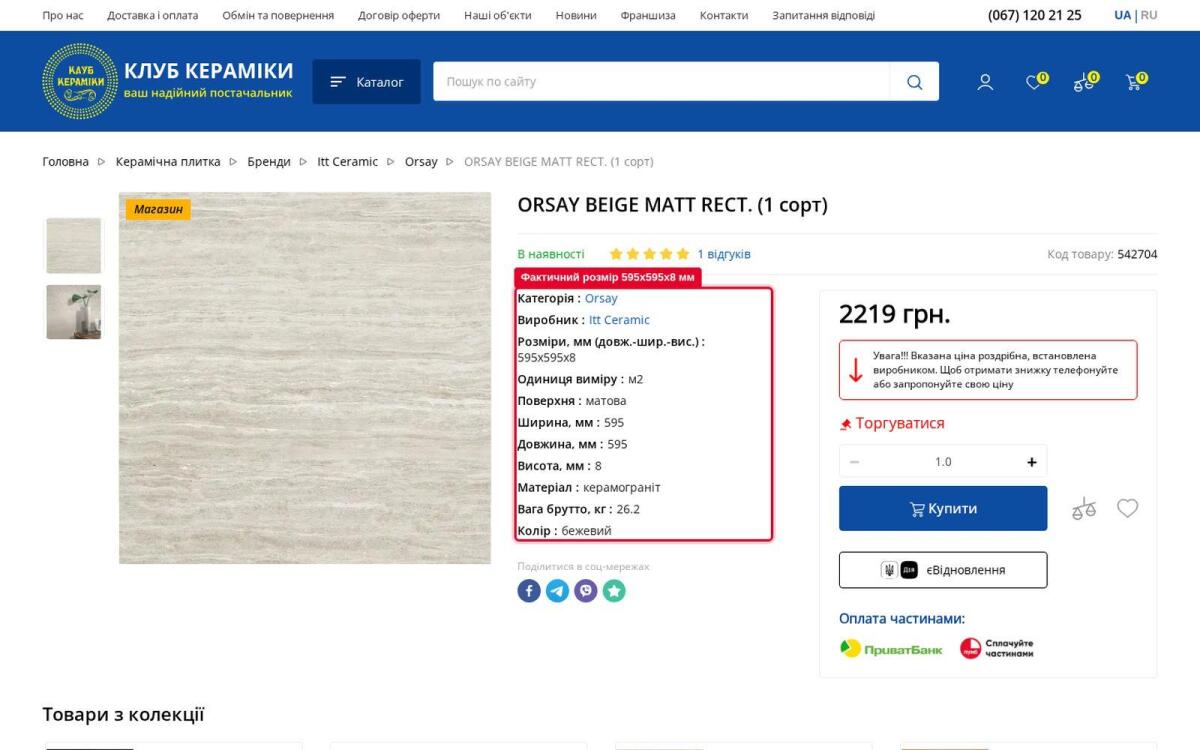Viewport: 1200px width, 750px height.
Task: Select the first tile texture thumbnail
Action: pyautogui.click(x=73, y=245)
